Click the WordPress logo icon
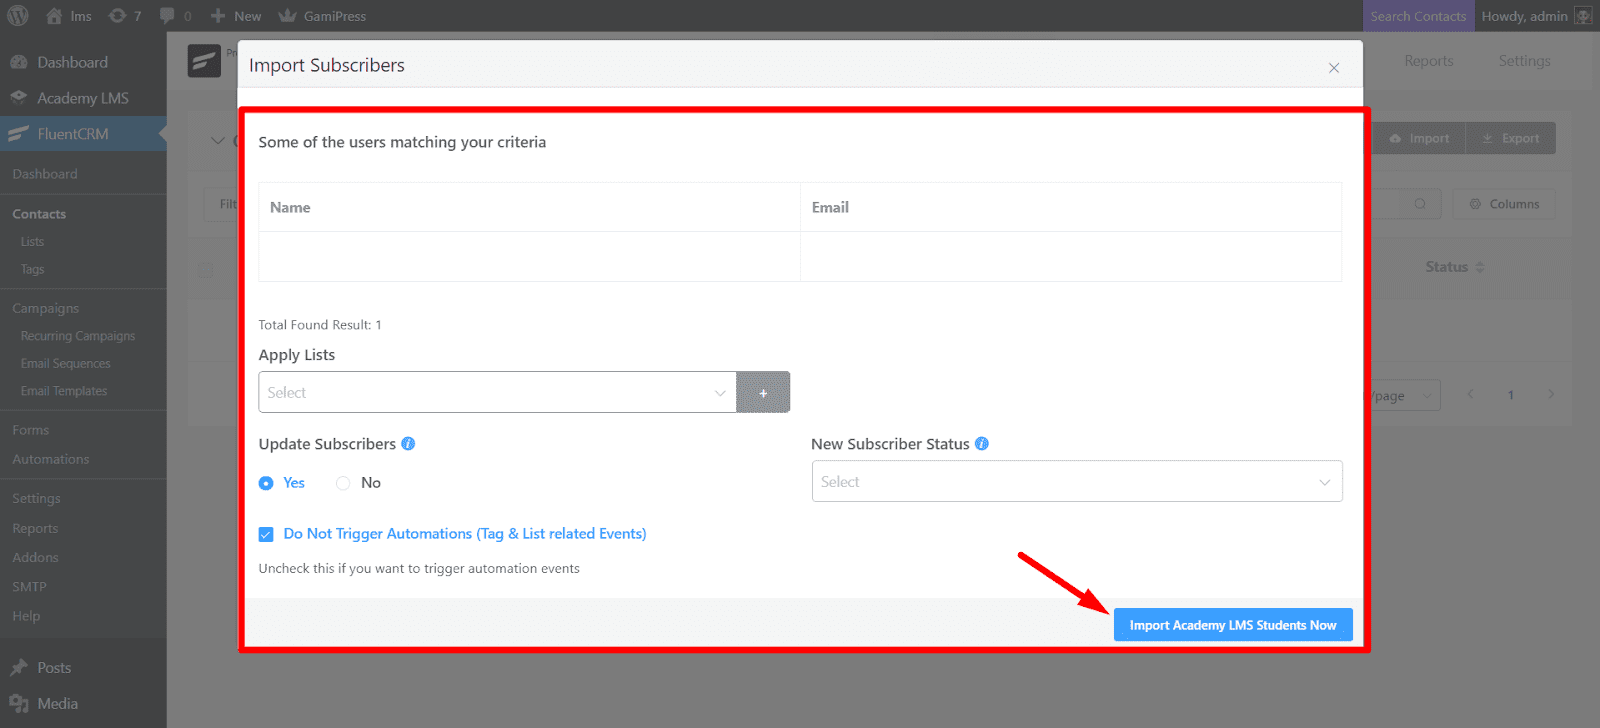Screen dimensions: 1600x728 click(18, 16)
